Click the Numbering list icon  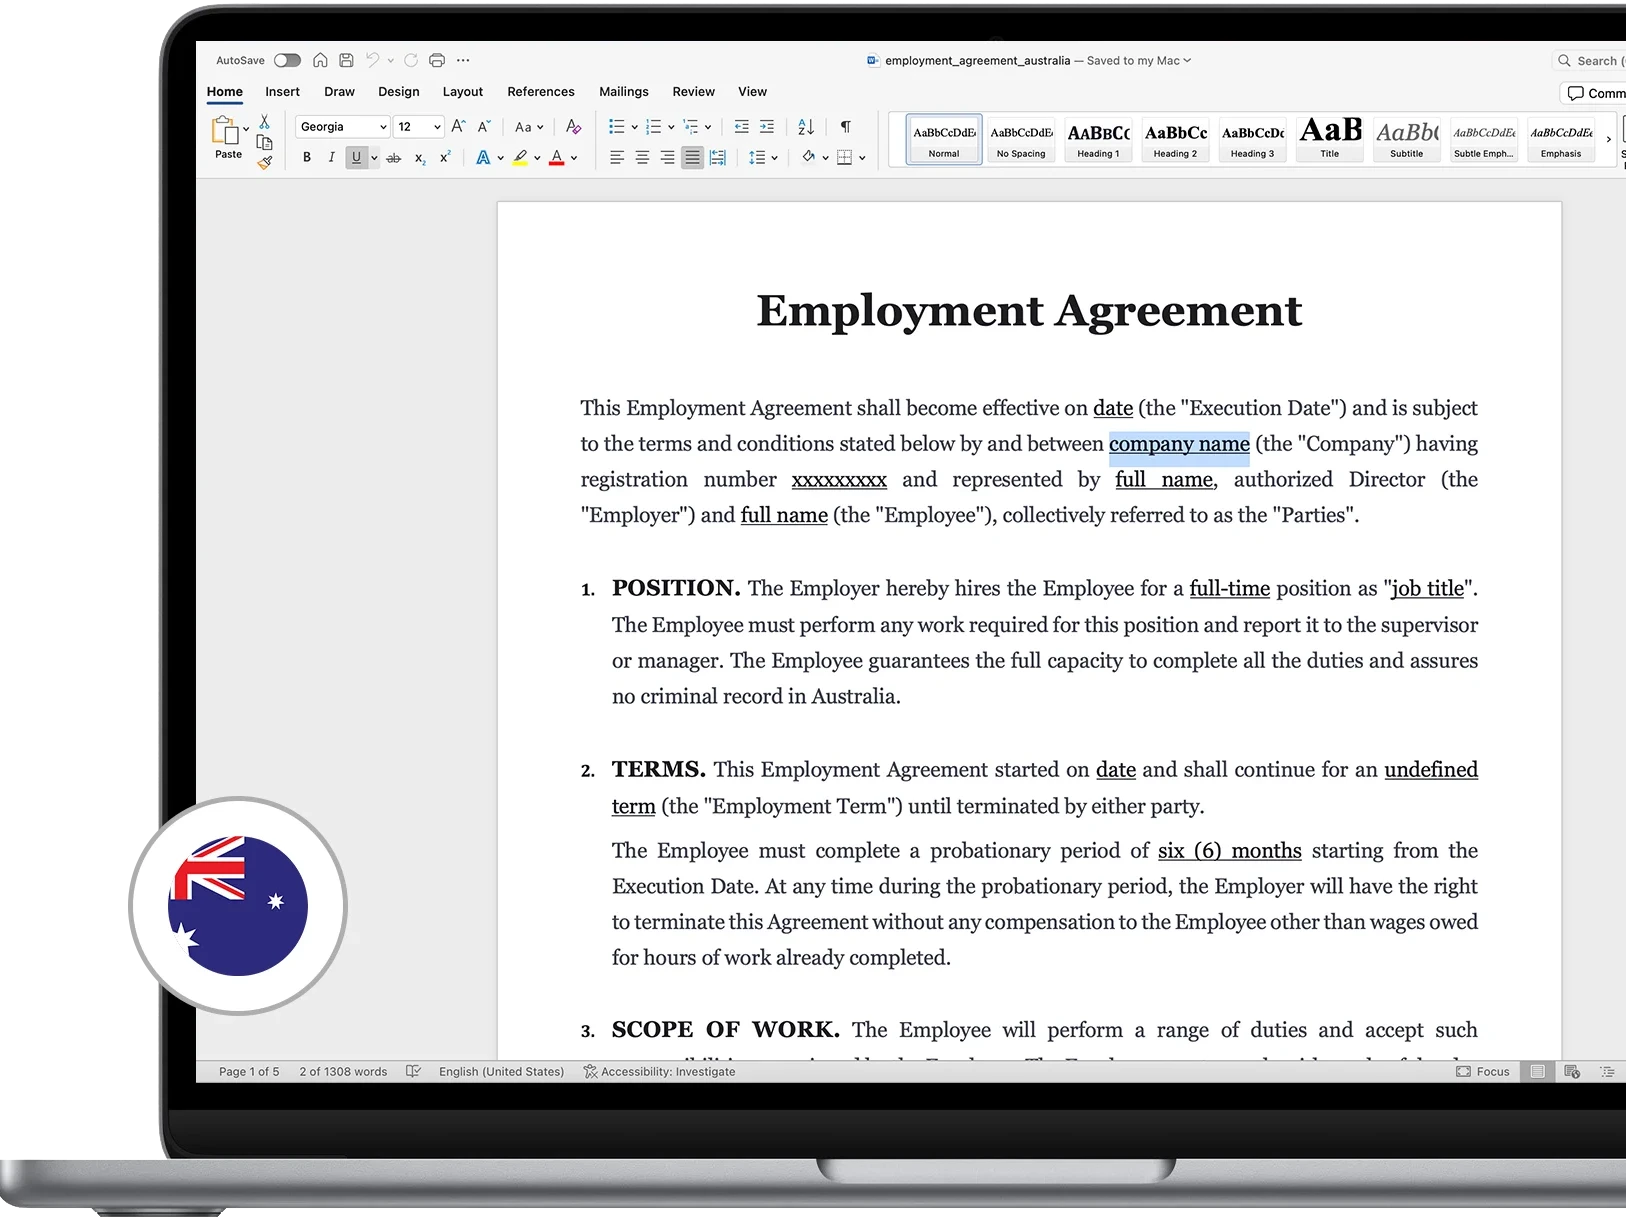[x=654, y=127]
